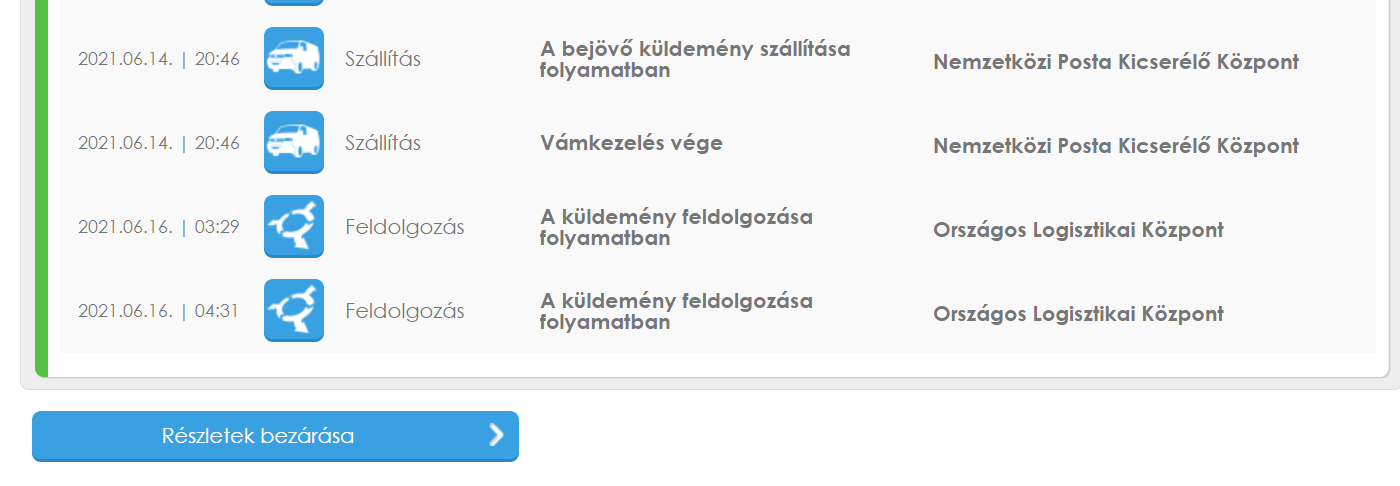This screenshot has height=486, width=1400.
Task: Click Országos Logisztikai Központ in the 04:31 row
Action: [x=1078, y=314]
